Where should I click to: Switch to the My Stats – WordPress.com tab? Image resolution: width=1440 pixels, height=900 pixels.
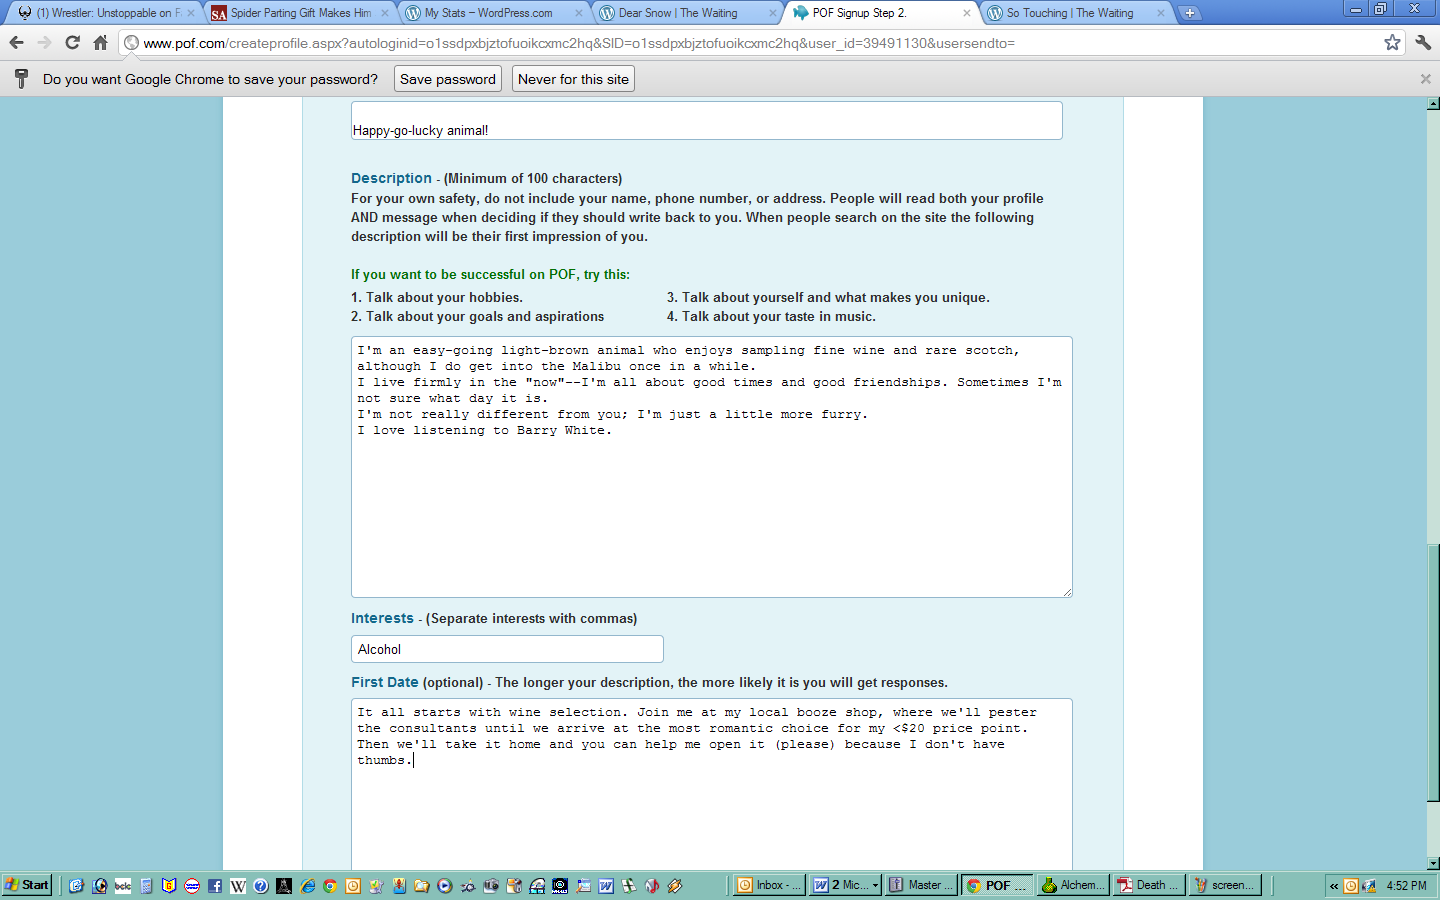click(488, 13)
